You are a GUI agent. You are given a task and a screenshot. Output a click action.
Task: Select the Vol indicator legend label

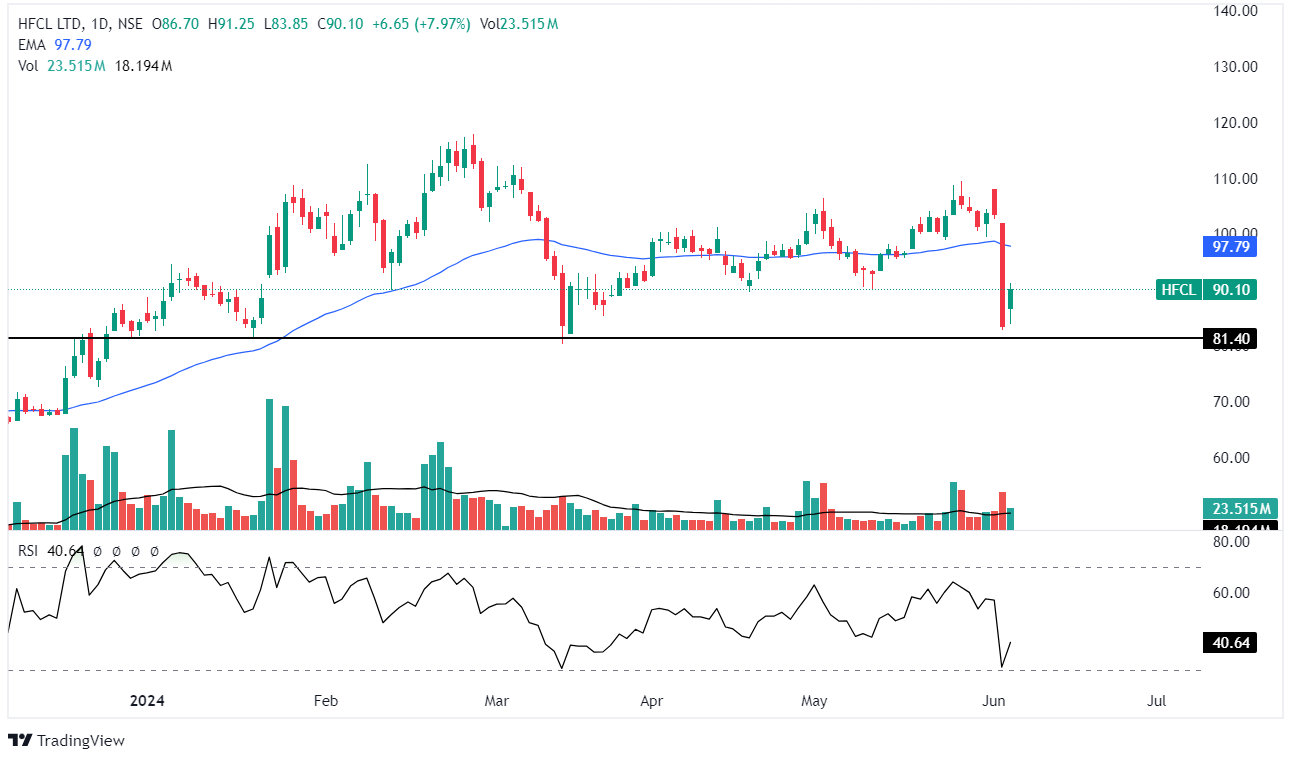[x=28, y=66]
